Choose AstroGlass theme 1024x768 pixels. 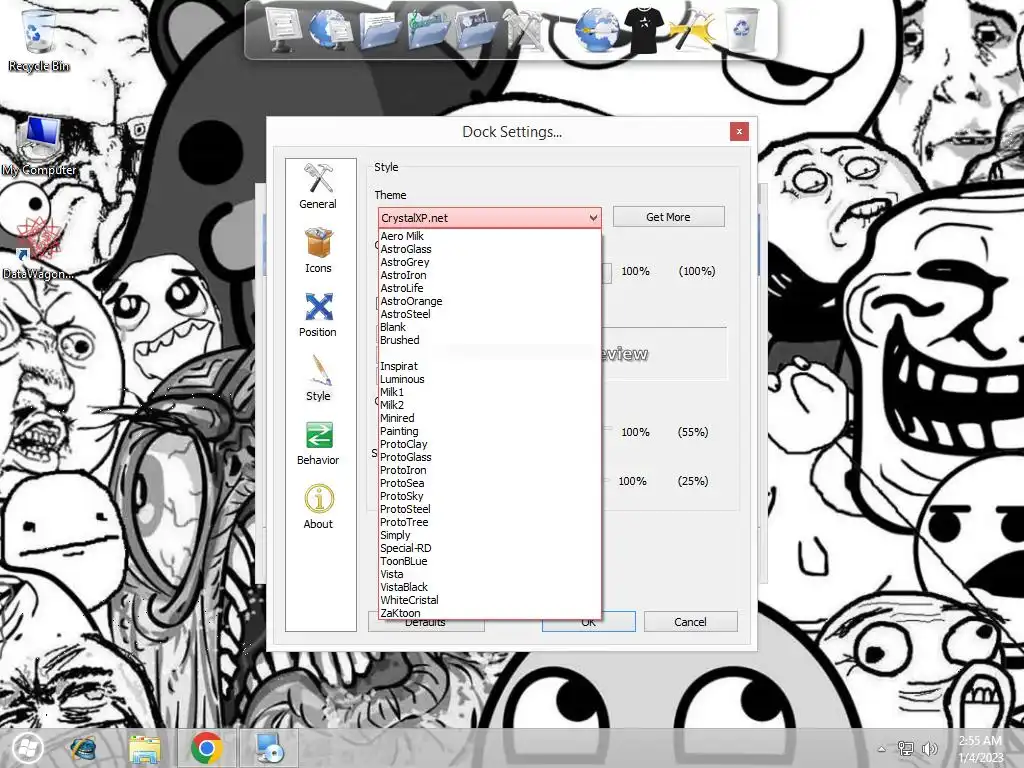click(489, 249)
